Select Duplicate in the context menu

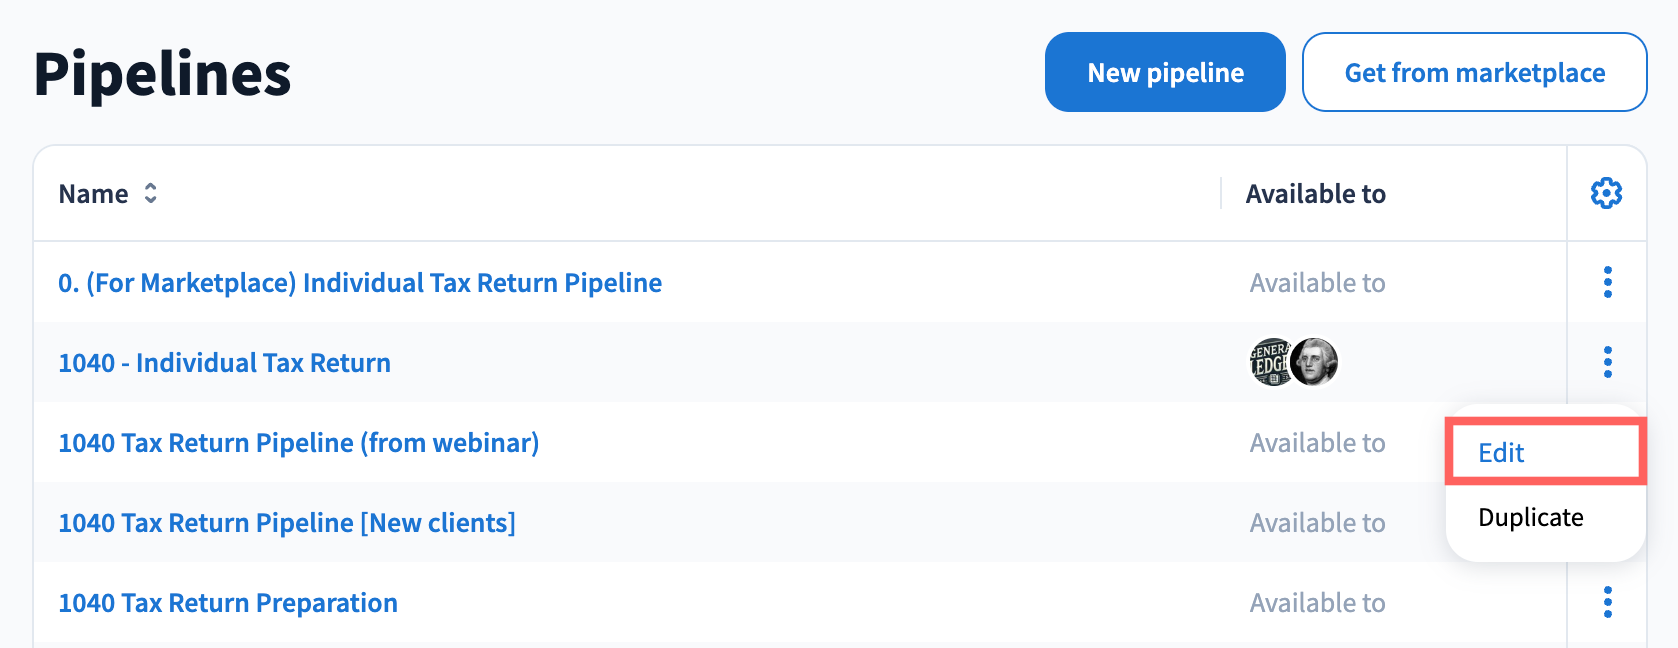(1530, 517)
